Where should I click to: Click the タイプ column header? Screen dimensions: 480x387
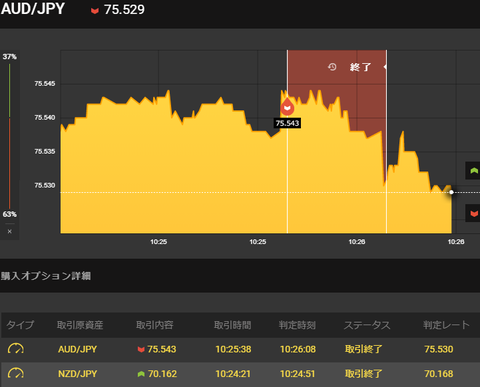coord(20,325)
